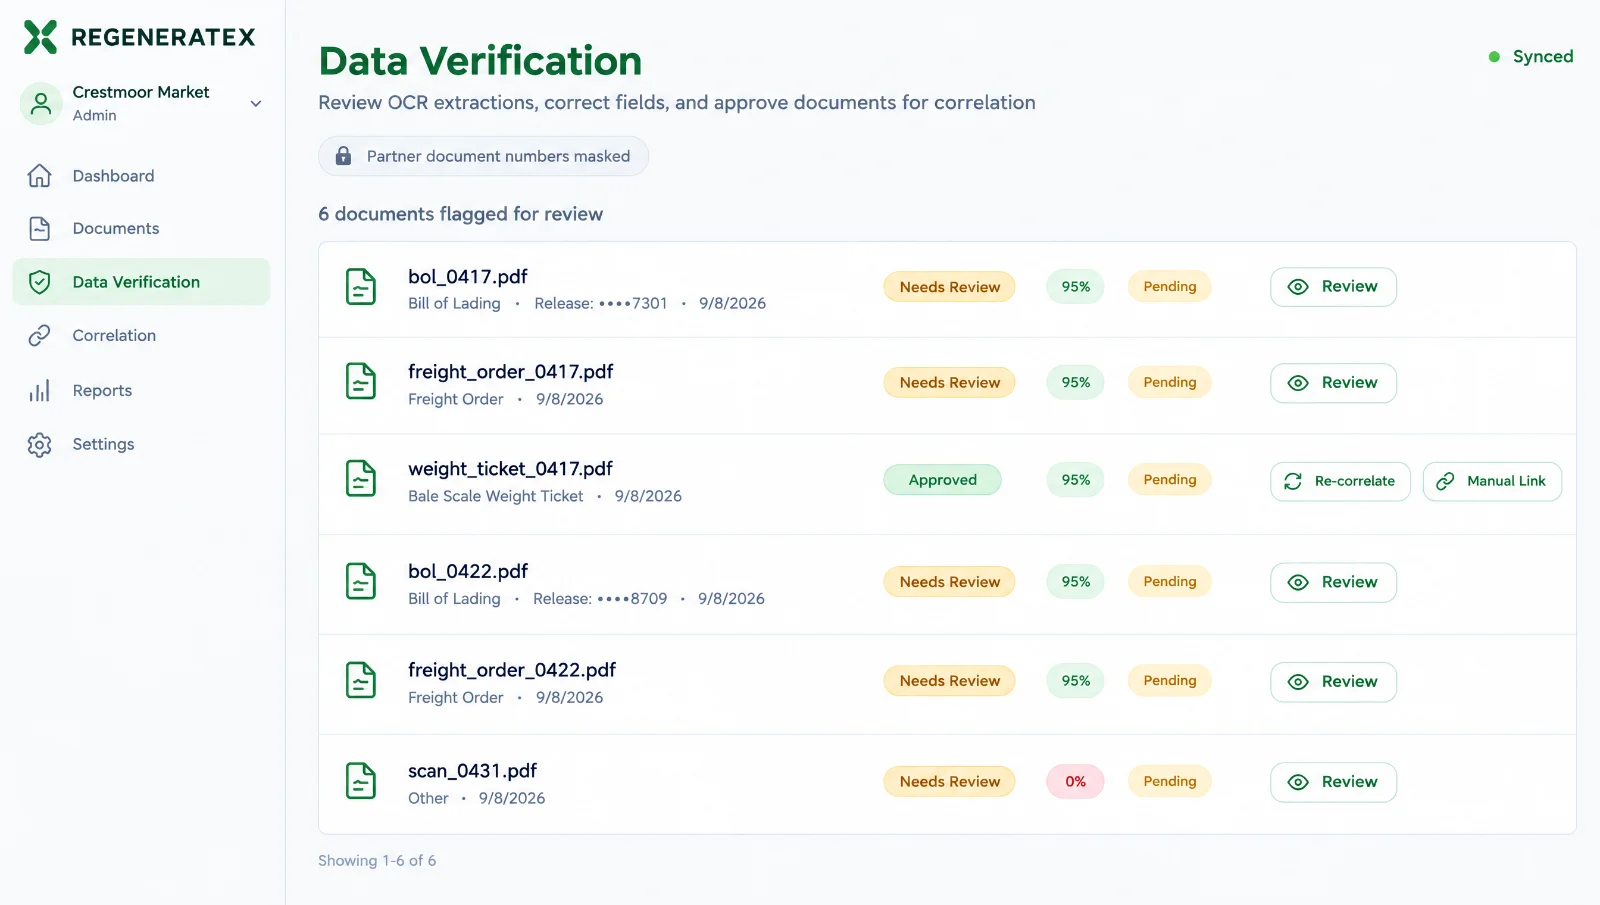Image resolution: width=1600 pixels, height=905 pixels.
Task: Click the freight_order_0422.pdf document icon
Action: click(360, 681)
